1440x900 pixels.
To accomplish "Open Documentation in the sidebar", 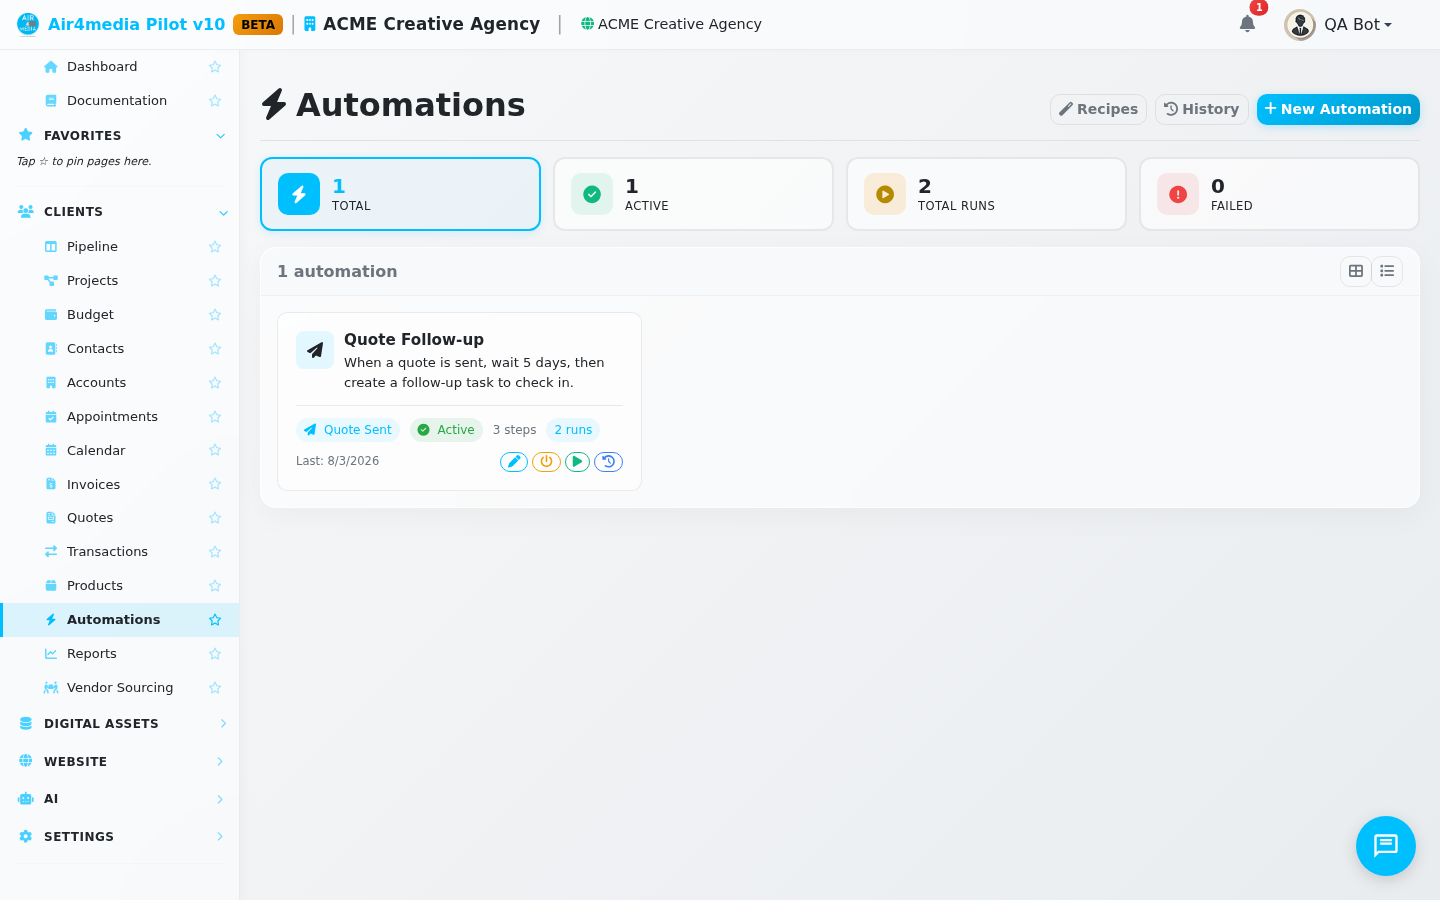I will click(119, 101).
